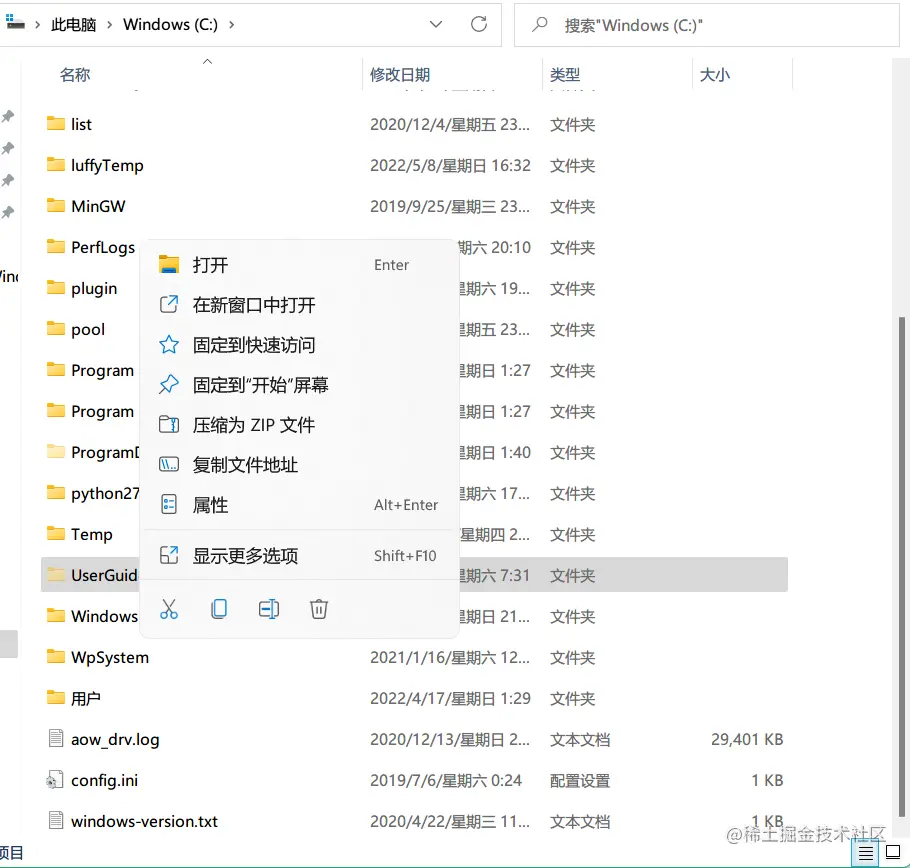910x868 pixels.
Task: Click the Temp folder icon
Action: click(56, 533)
